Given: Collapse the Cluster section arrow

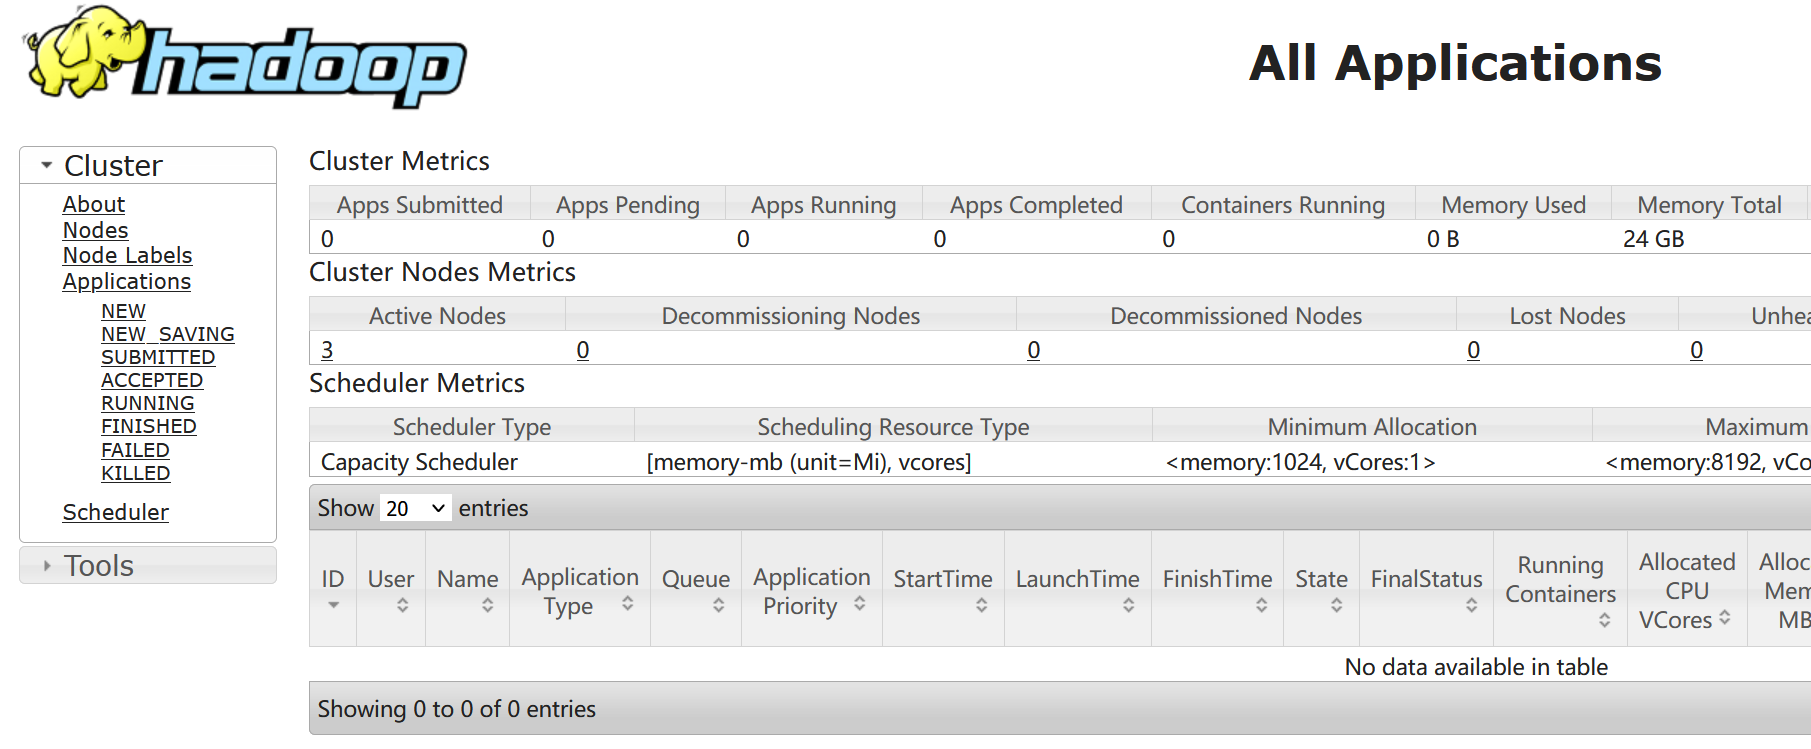Looking at the screenshot, I should (x=46, y=165).
